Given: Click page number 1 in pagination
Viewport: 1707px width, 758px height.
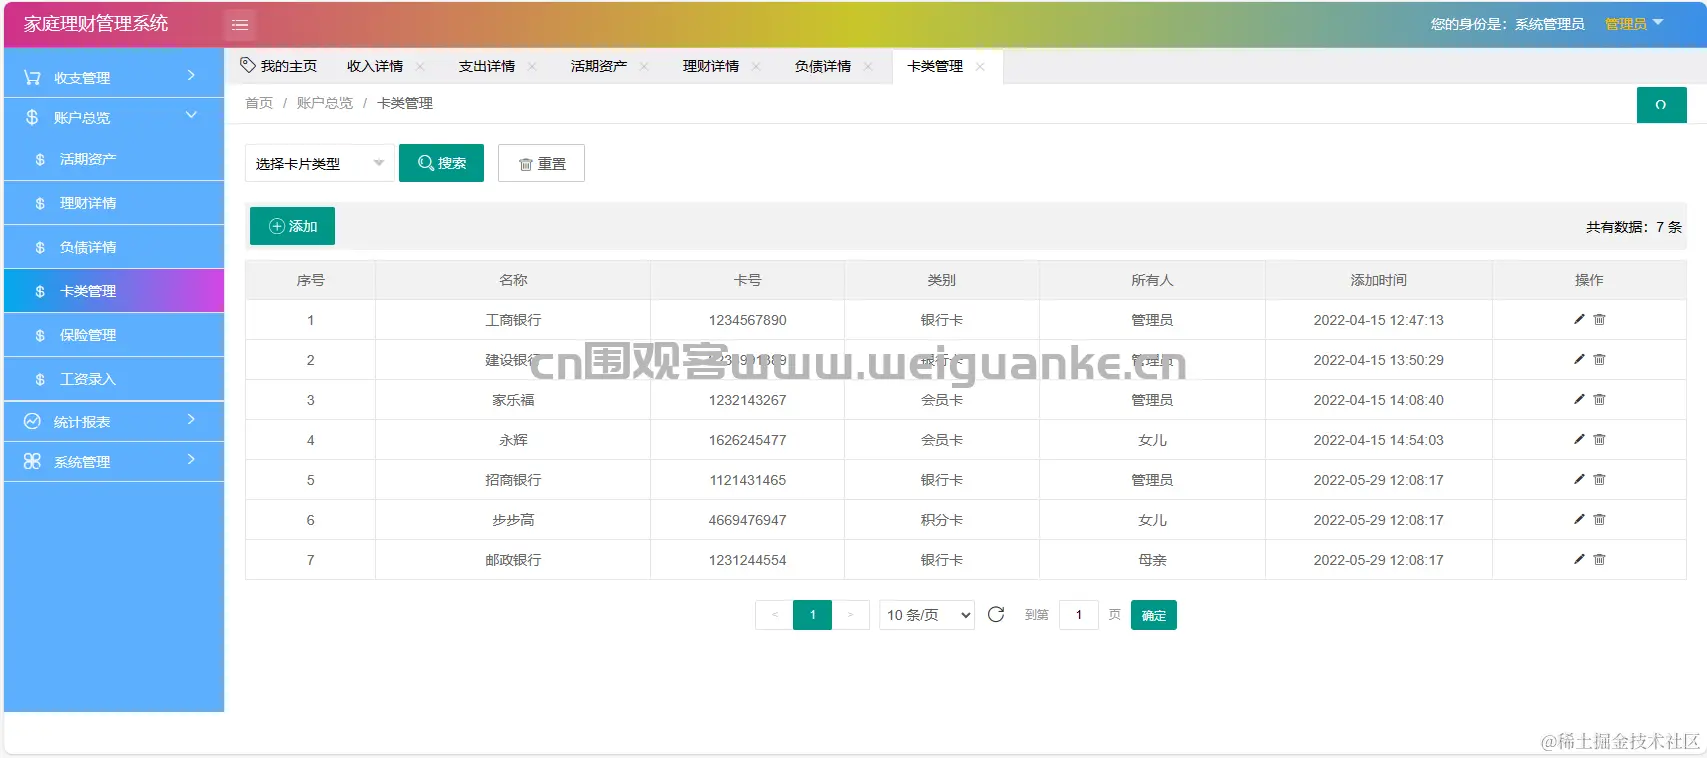Looking at the screenshot, I should [812, 615].
